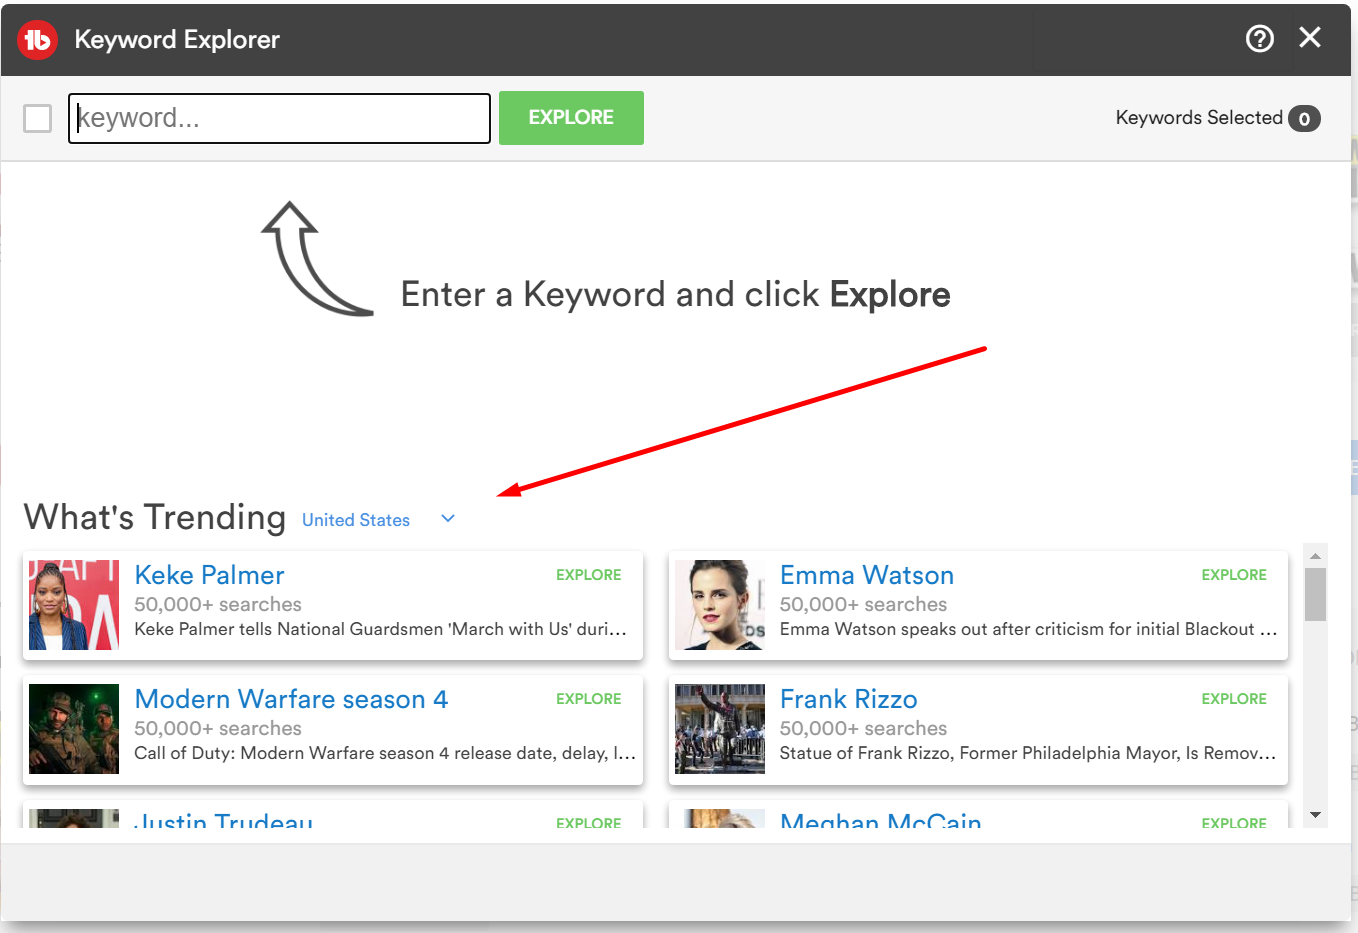Expand trending country list chevron
The width and height of the screenshot is (1358, 933).
[448, 519]
